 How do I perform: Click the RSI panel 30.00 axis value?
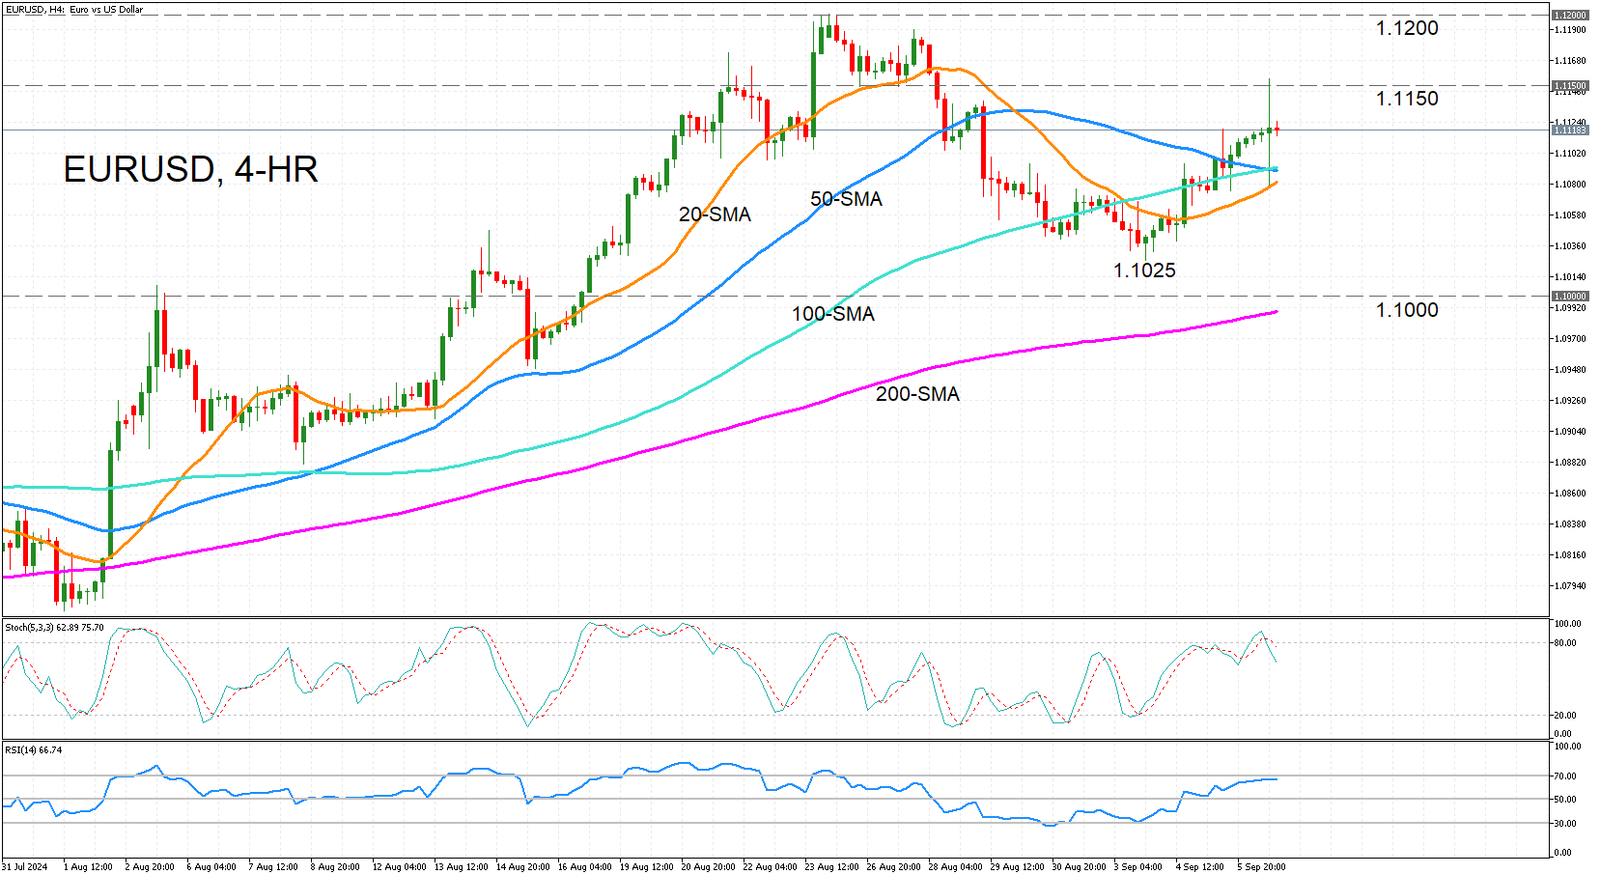[x=1567, y=824]
